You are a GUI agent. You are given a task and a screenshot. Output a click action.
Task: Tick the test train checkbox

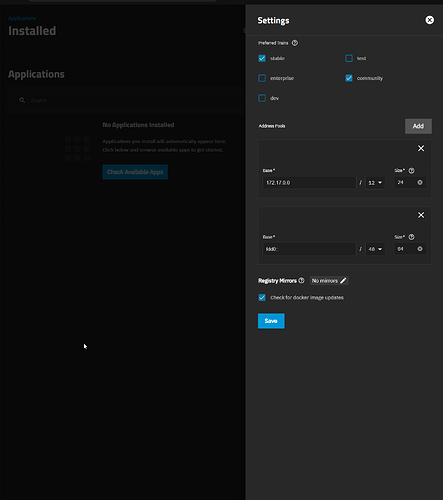[349, 58]
